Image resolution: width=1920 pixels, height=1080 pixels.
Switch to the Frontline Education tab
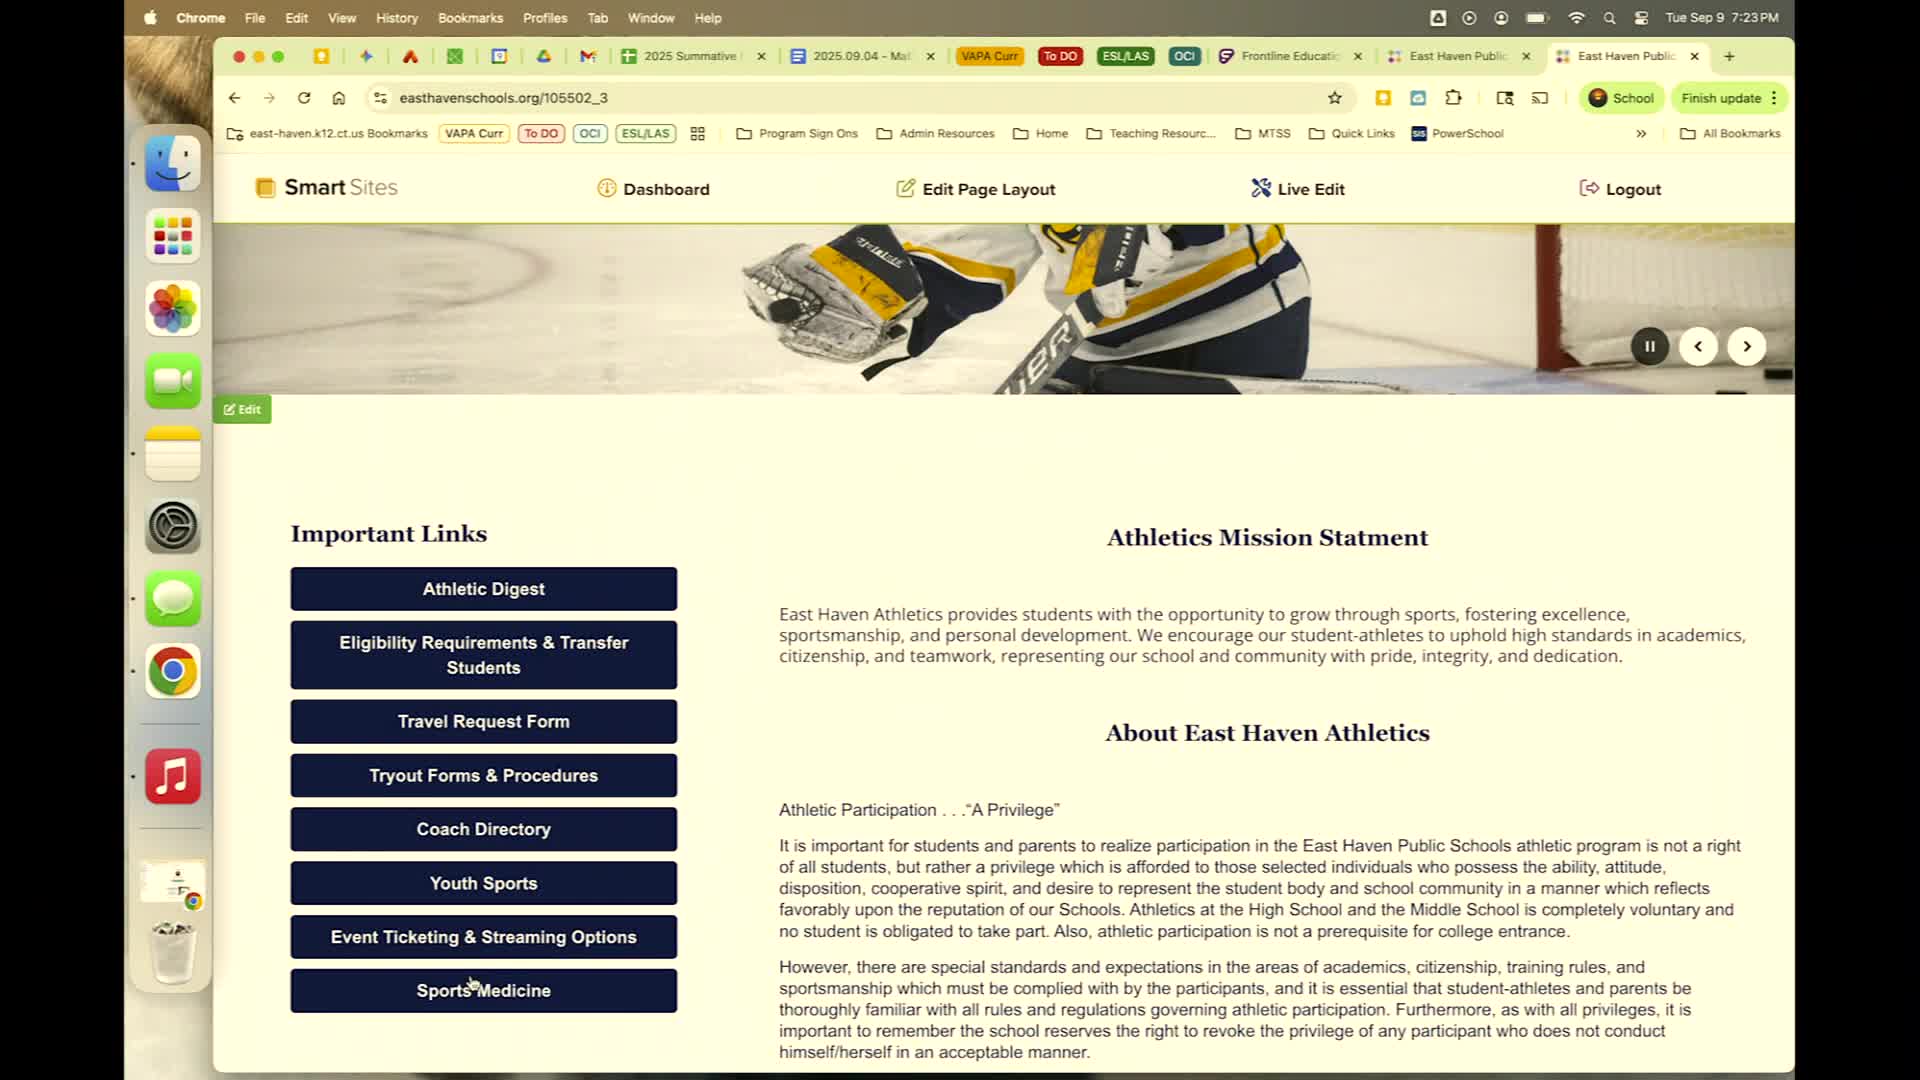[x=1288, y=56]
